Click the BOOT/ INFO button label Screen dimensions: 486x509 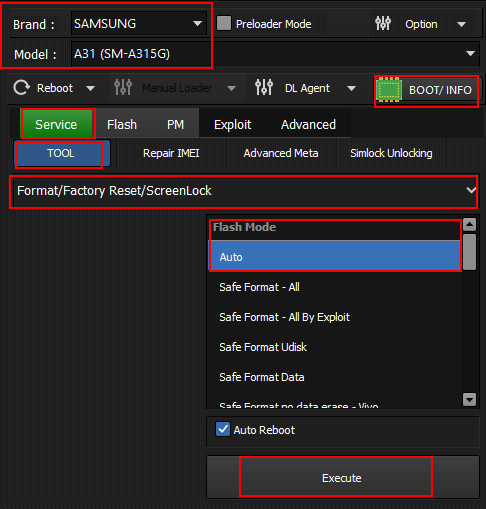(440, 90)
